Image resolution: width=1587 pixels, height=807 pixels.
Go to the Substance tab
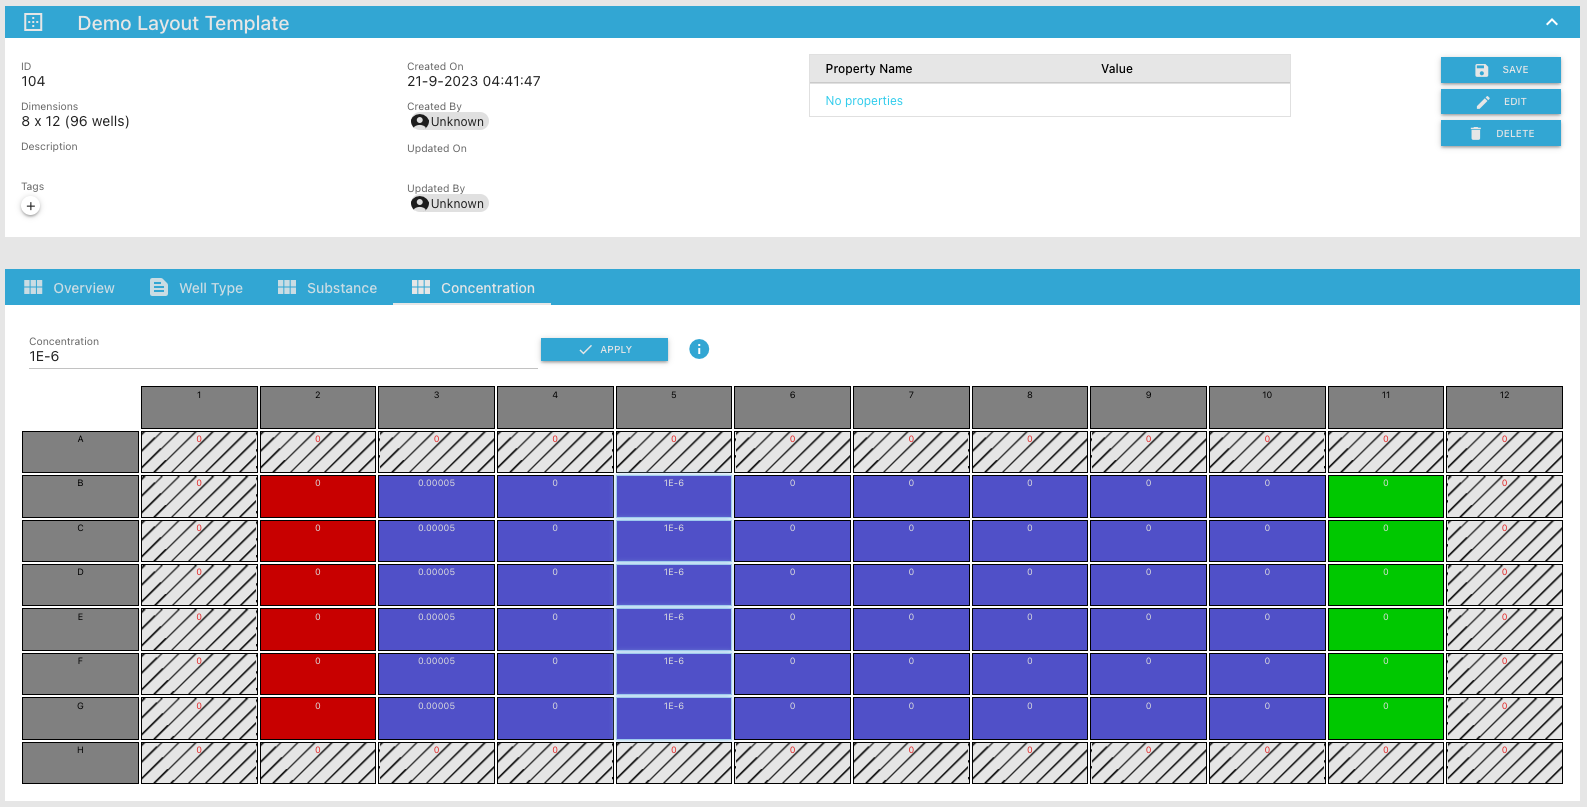(328, 288)
